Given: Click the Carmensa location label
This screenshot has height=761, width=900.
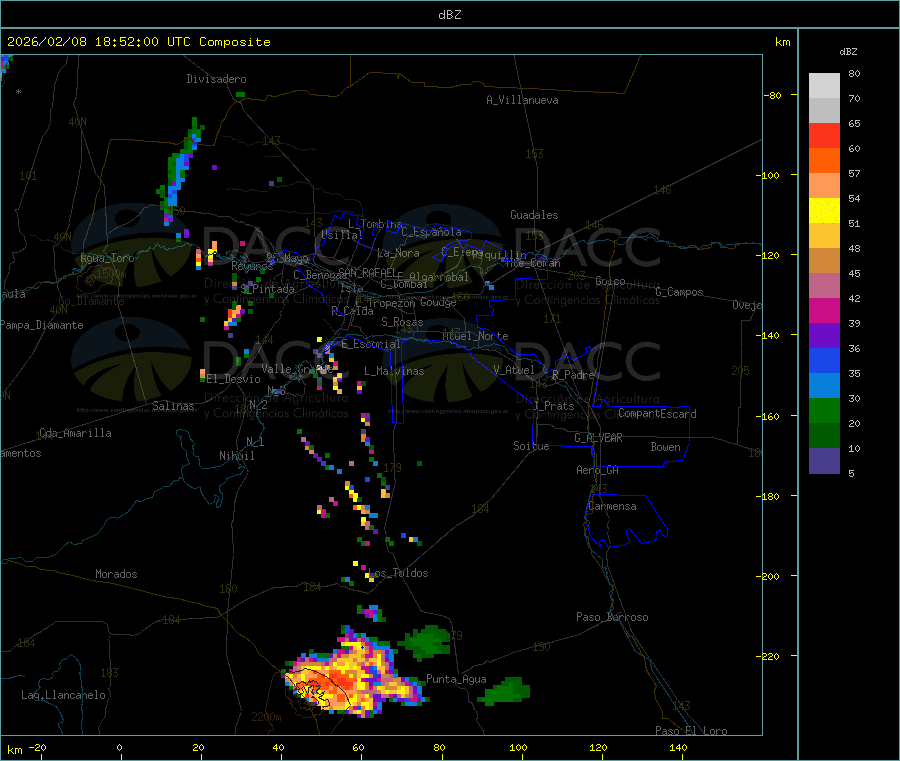Looking at the screenshot, I should click(x=612, y=506).
